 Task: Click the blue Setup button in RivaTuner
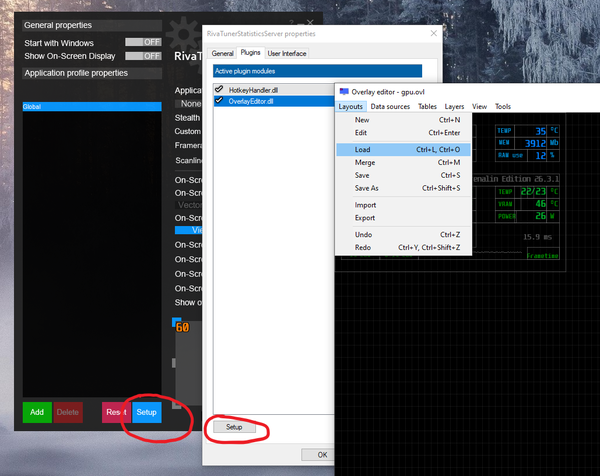point(147,412)
